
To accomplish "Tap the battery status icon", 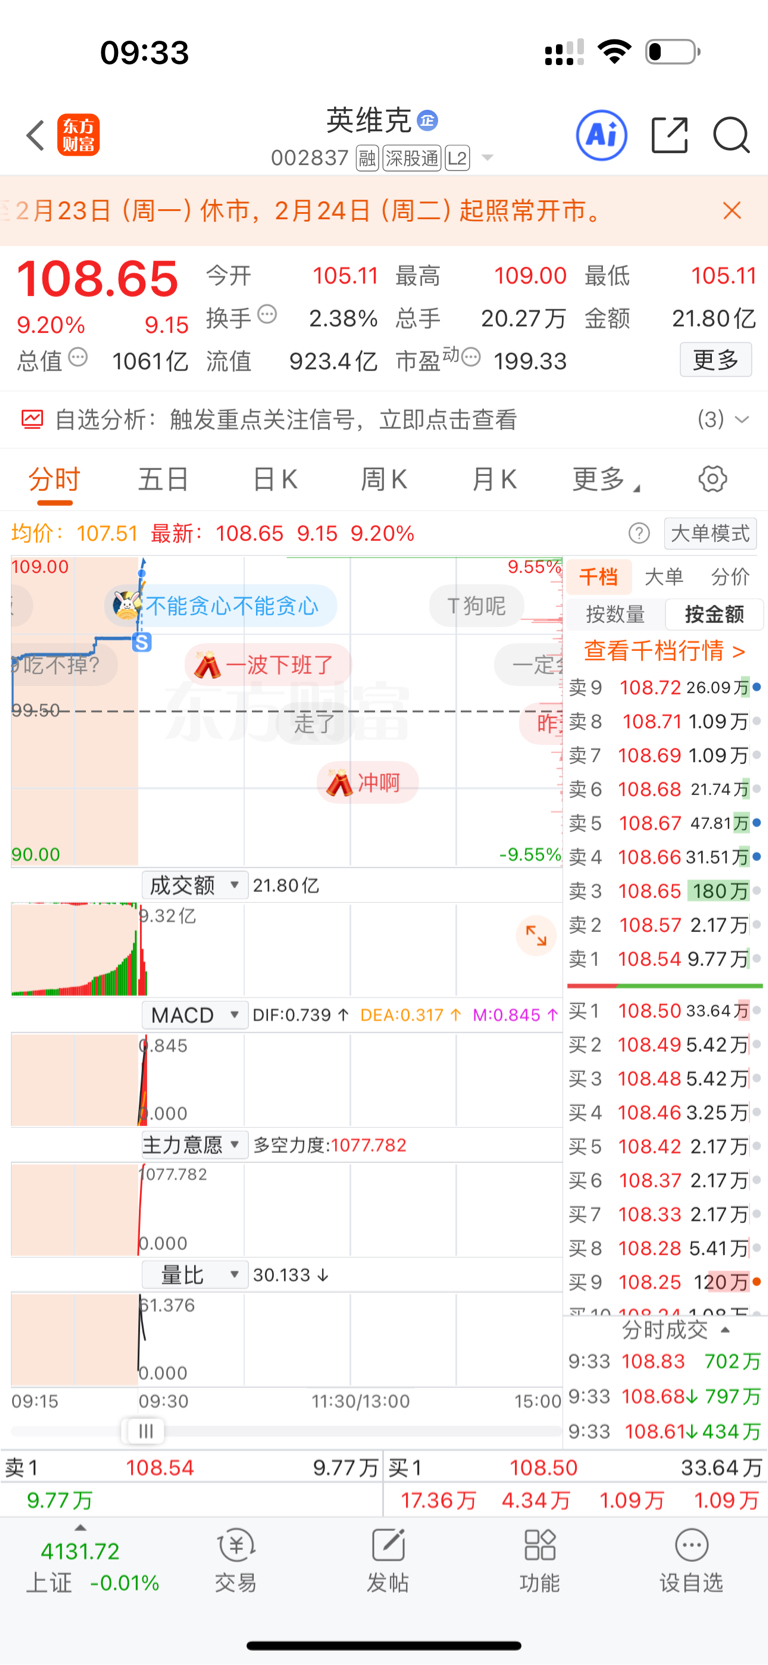I will click(673, 51).
